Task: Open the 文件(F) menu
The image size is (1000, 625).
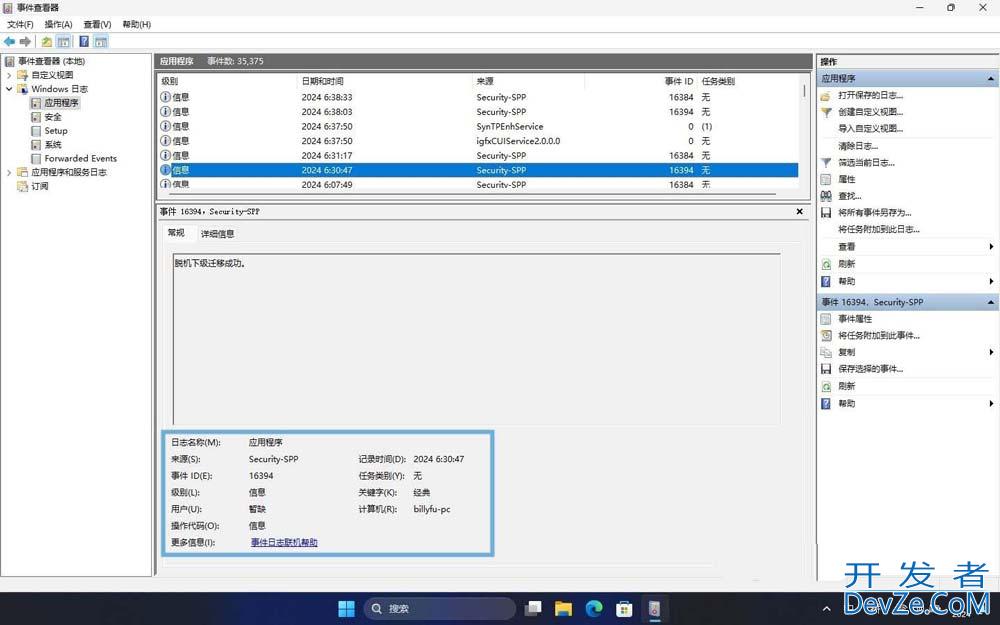Action: (20, 24)
